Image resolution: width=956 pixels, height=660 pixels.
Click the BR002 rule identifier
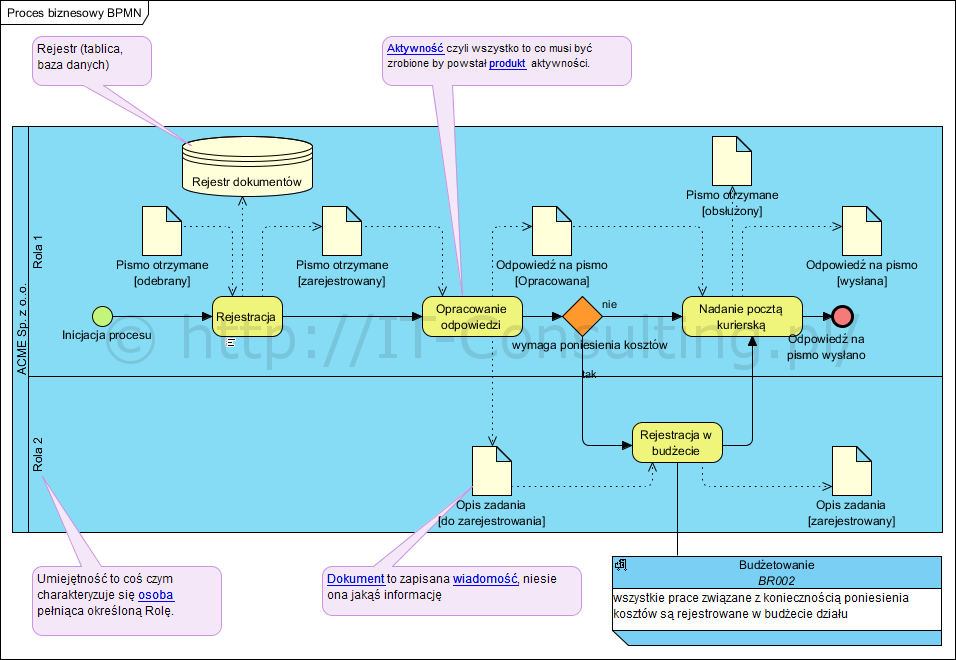[x=776, y=581]
